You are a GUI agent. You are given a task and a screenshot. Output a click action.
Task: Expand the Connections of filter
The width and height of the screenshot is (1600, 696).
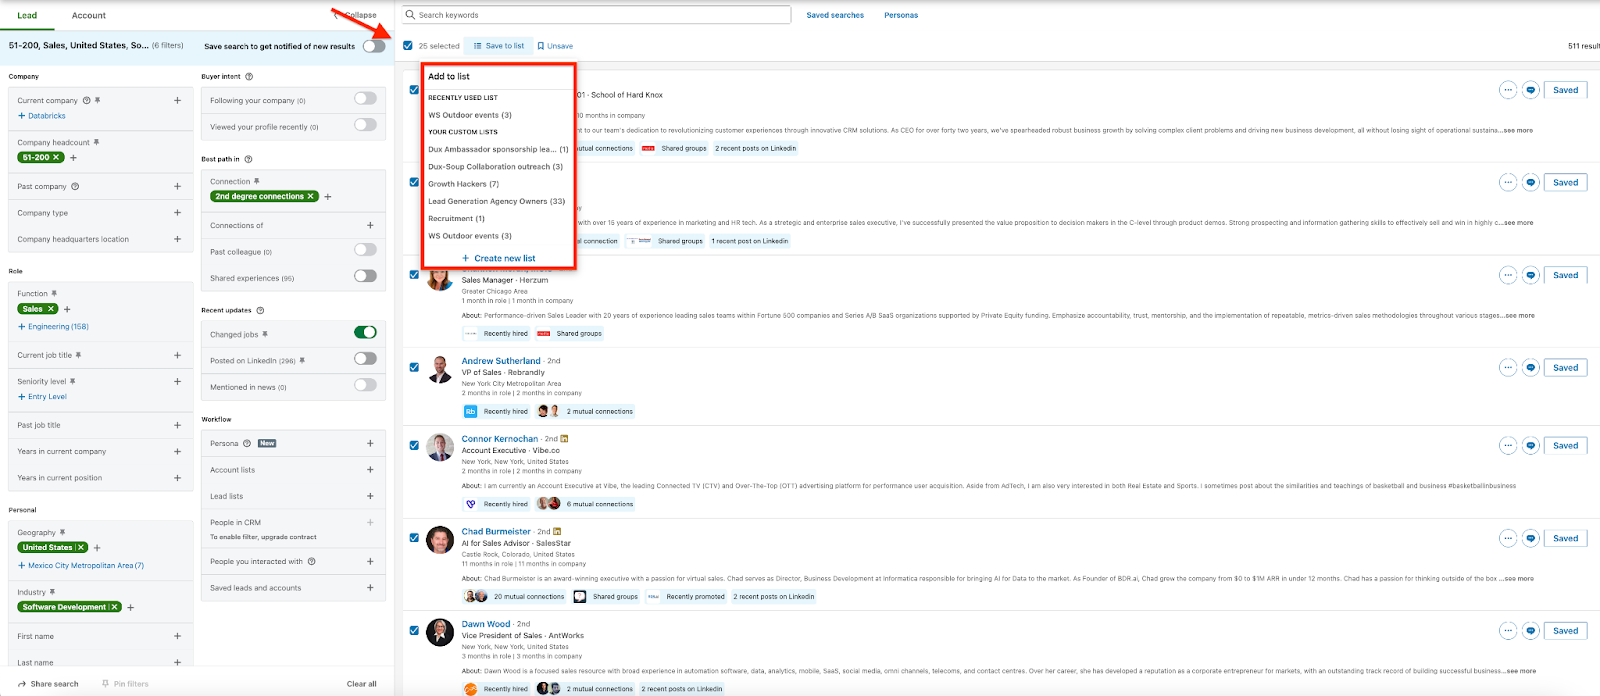point(370,225)
